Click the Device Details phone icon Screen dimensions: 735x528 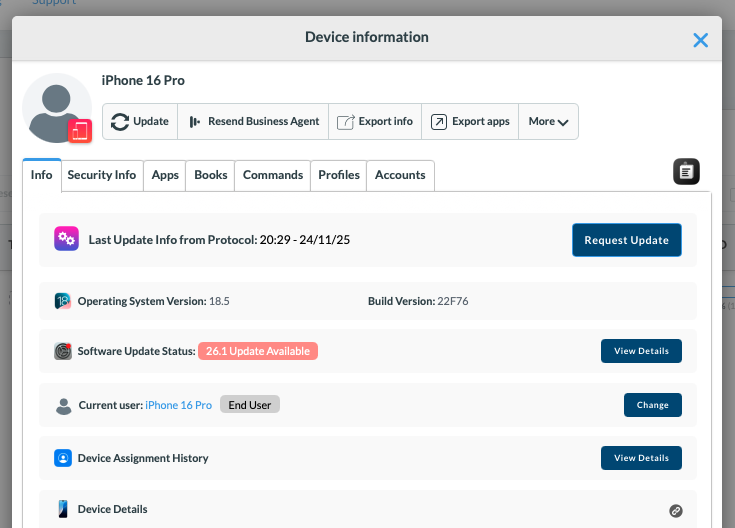pyautogui.click(x=63, y=509)
